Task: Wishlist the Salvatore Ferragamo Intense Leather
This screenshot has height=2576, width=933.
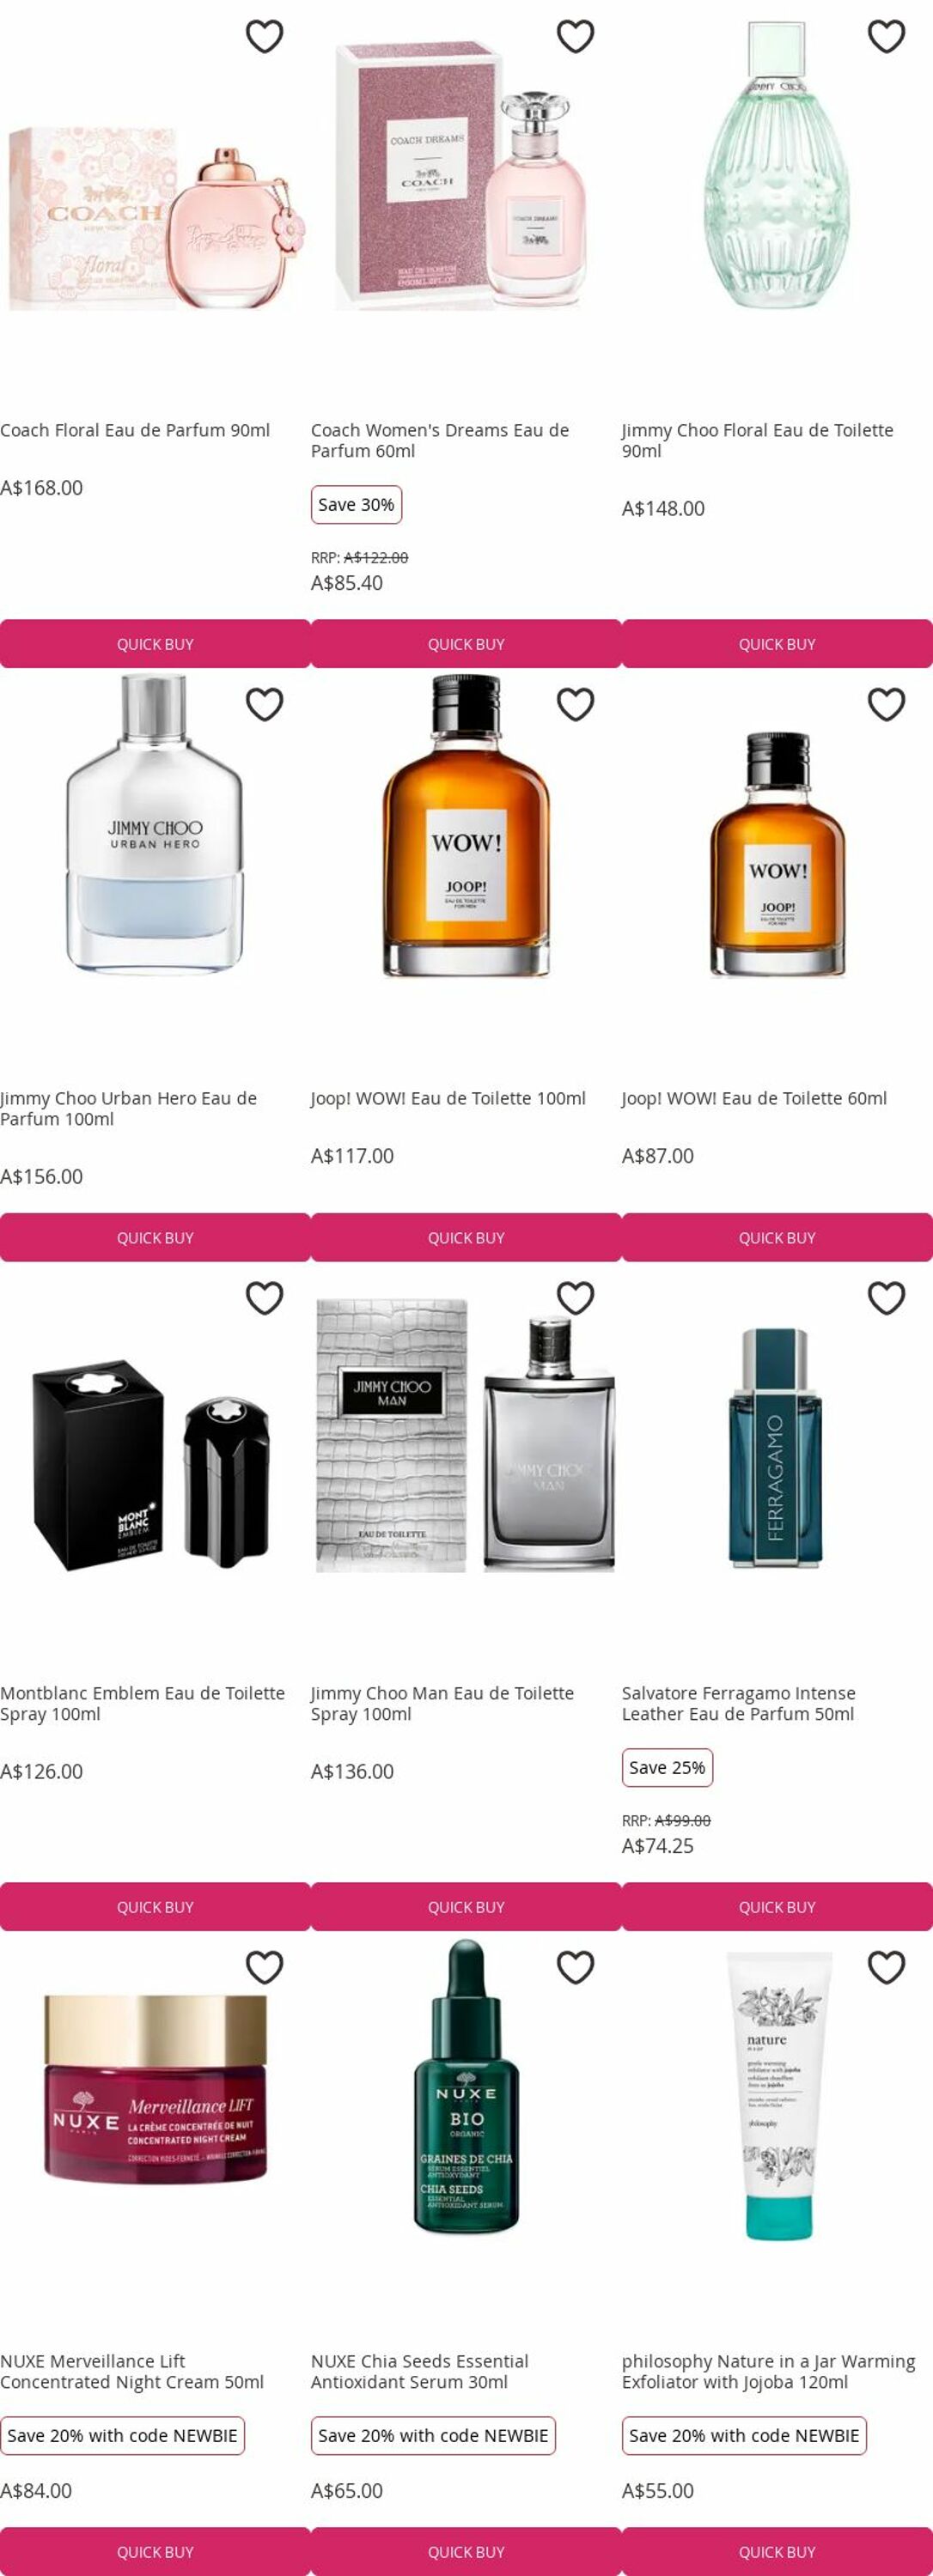Action: pos(887,1298)
